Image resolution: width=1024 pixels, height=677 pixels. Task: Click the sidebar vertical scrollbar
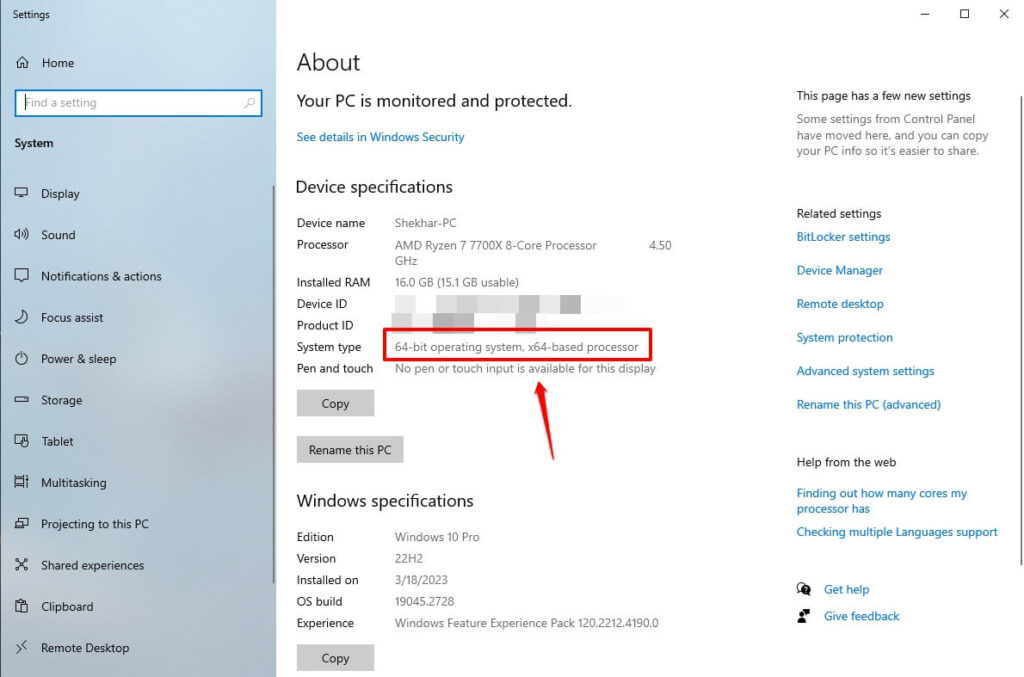tap(273, 380)
